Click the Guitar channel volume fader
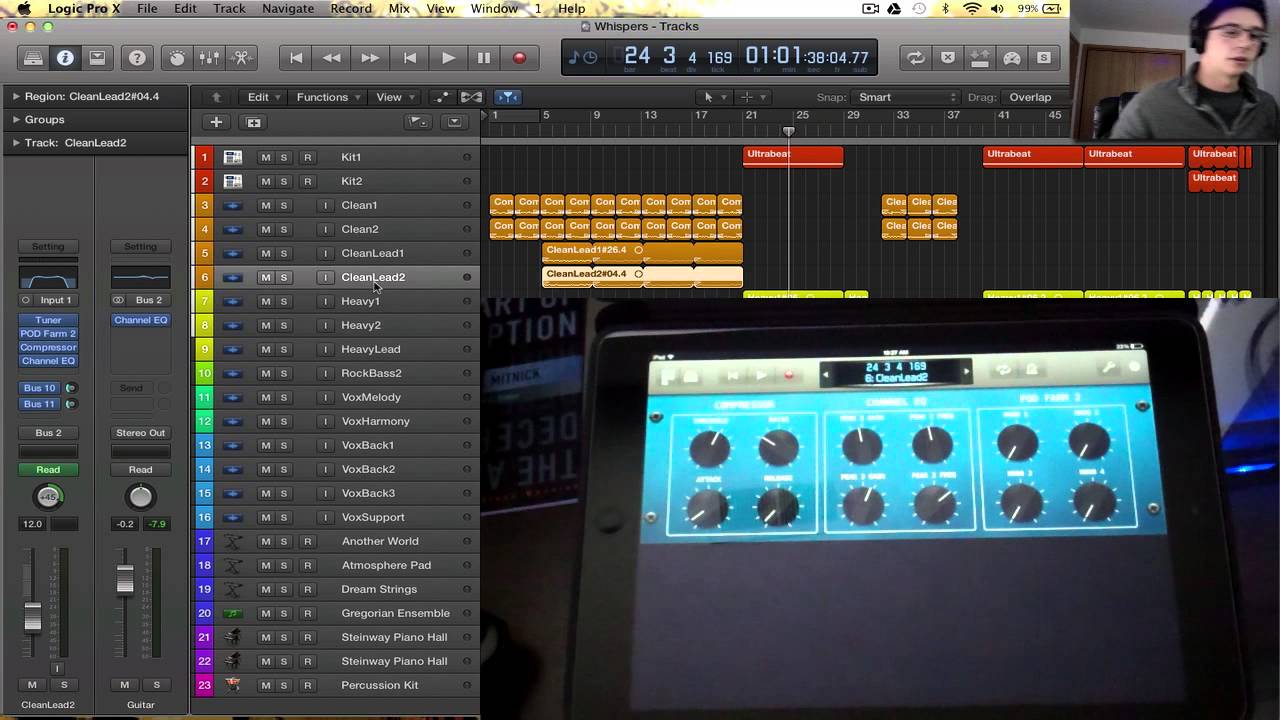Image resolution: width=1280 pixels, height=720 pixels. click(x=125, y=579)
